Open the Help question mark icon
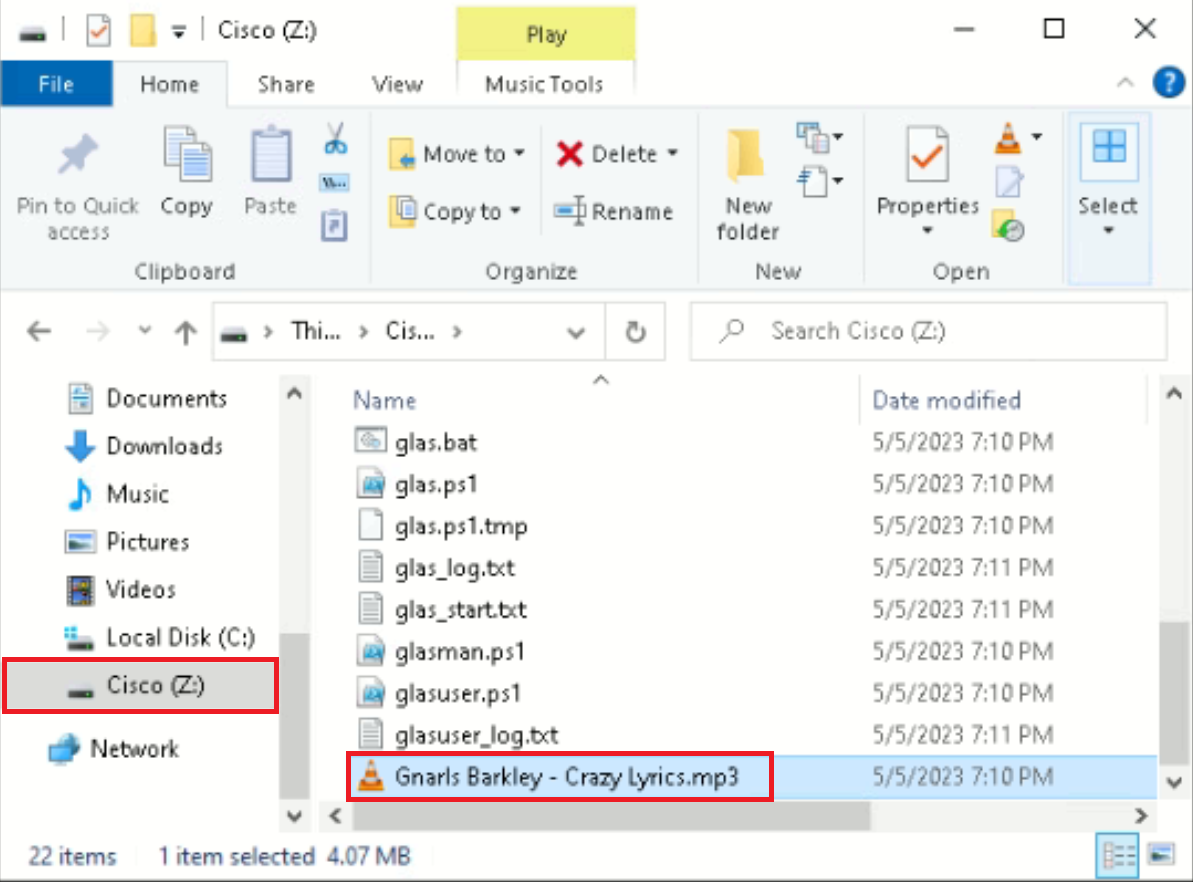Screen dimensions: 1193x882 [x=1168, y=83]
